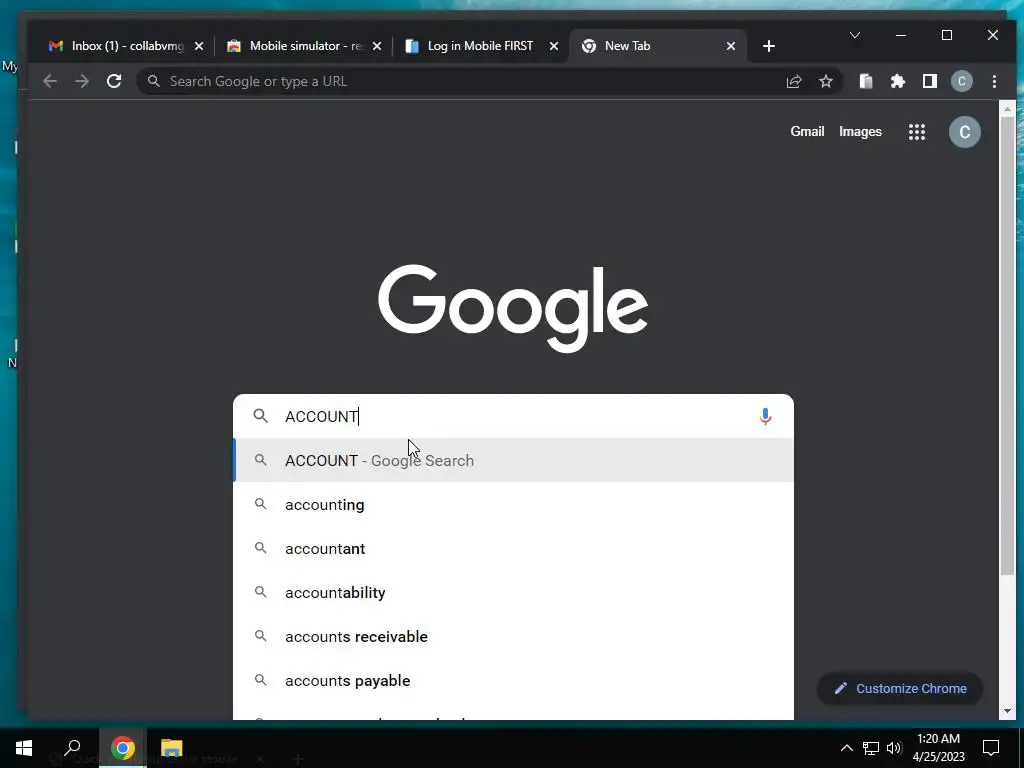Close the New Tab tab
Screen dimensions: 1024x768
731,46
